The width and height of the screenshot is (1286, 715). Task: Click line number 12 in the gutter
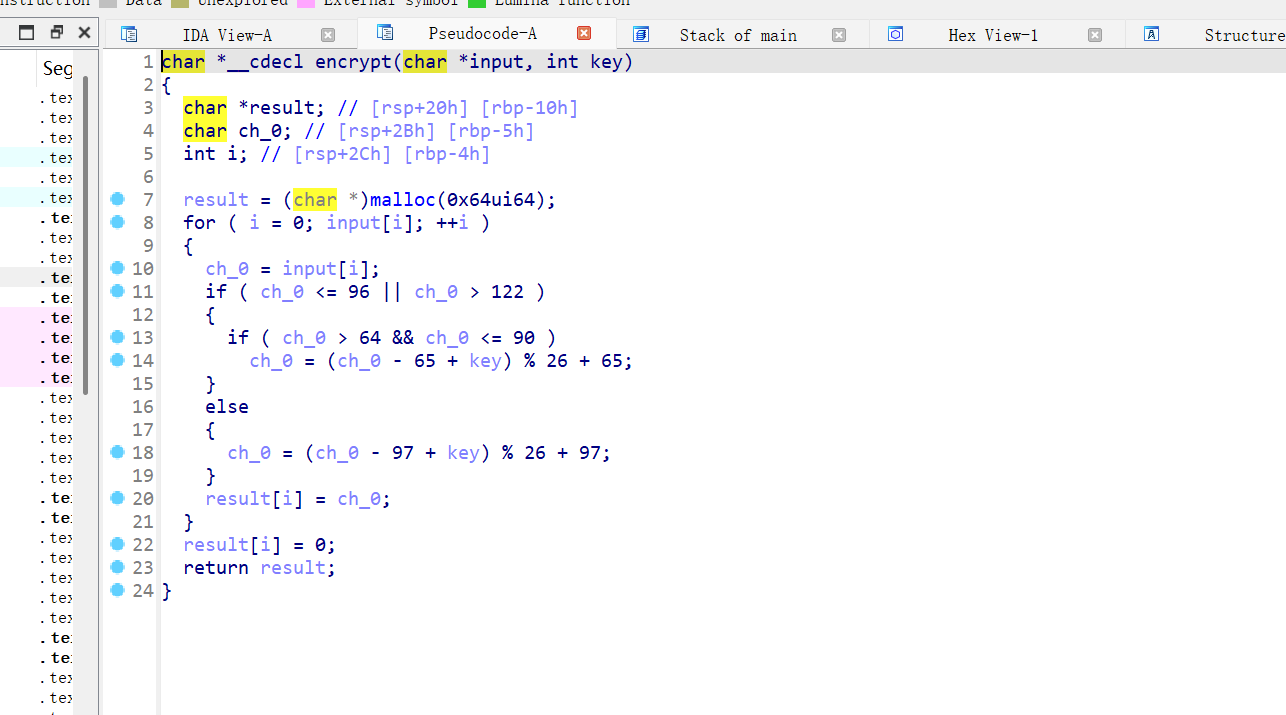click(x=143, y=315)
